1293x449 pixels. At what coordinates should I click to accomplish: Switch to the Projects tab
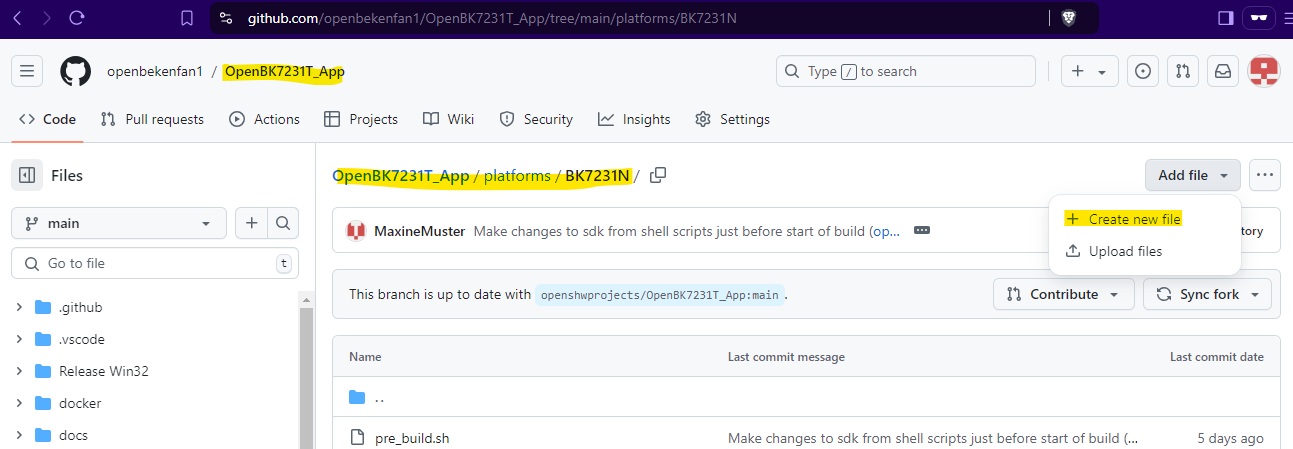(x=361, y=119)
